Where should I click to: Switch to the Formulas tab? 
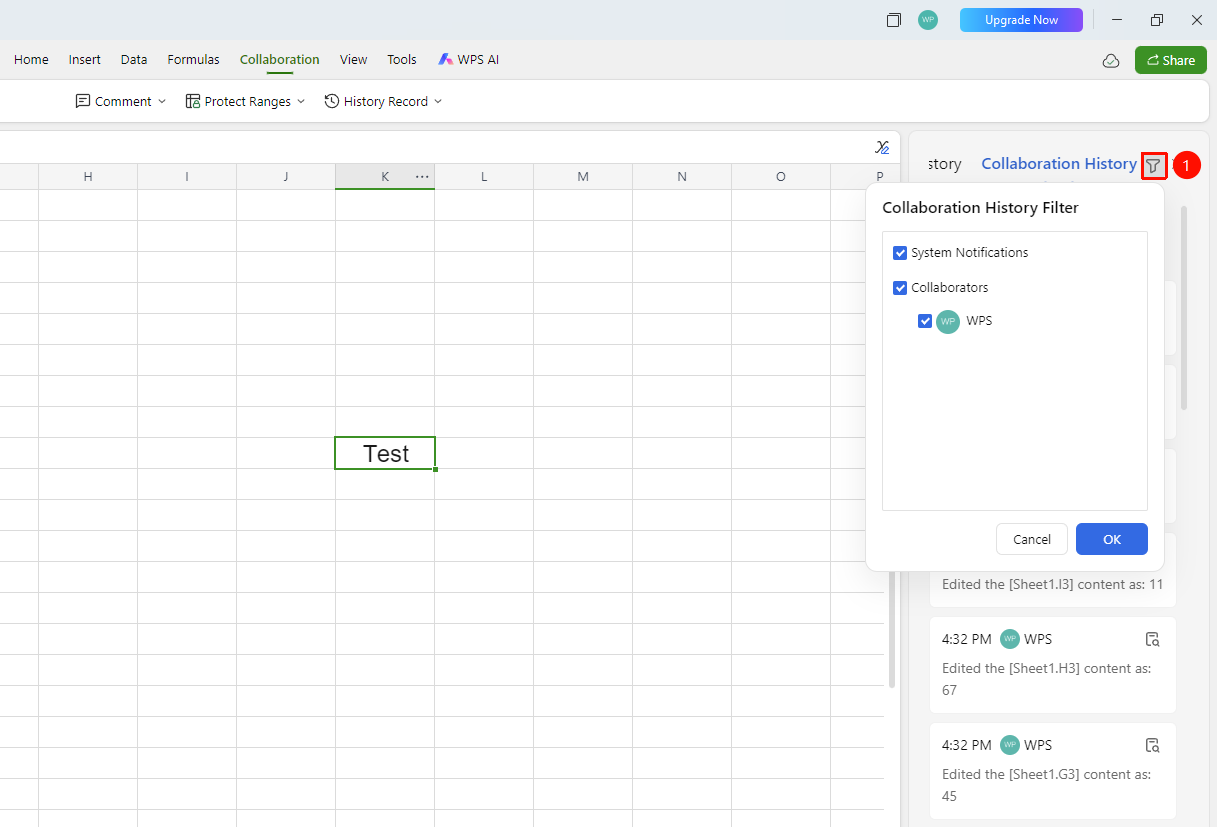coord(193,60)
